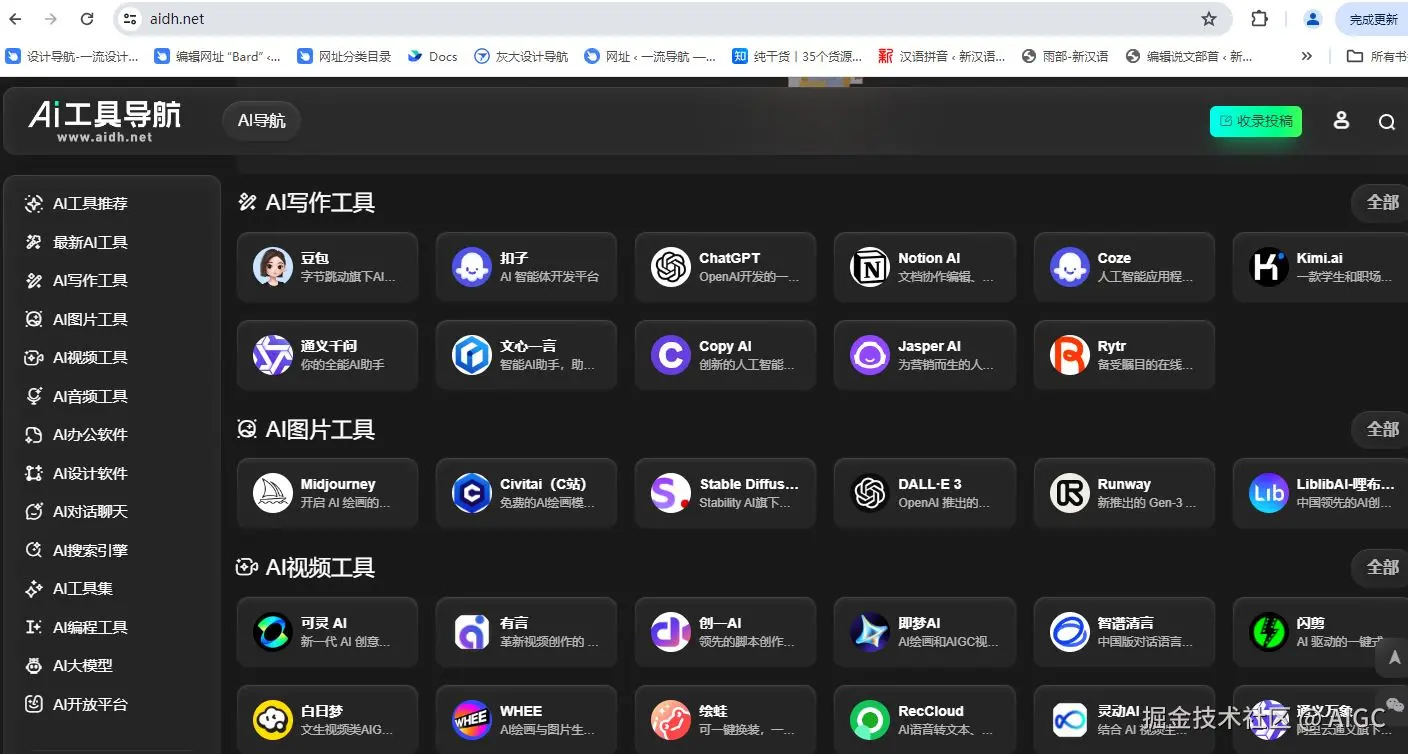1408x754 pixels.
Task: Click the WHEE logo icon
Action: coord(471,720)
